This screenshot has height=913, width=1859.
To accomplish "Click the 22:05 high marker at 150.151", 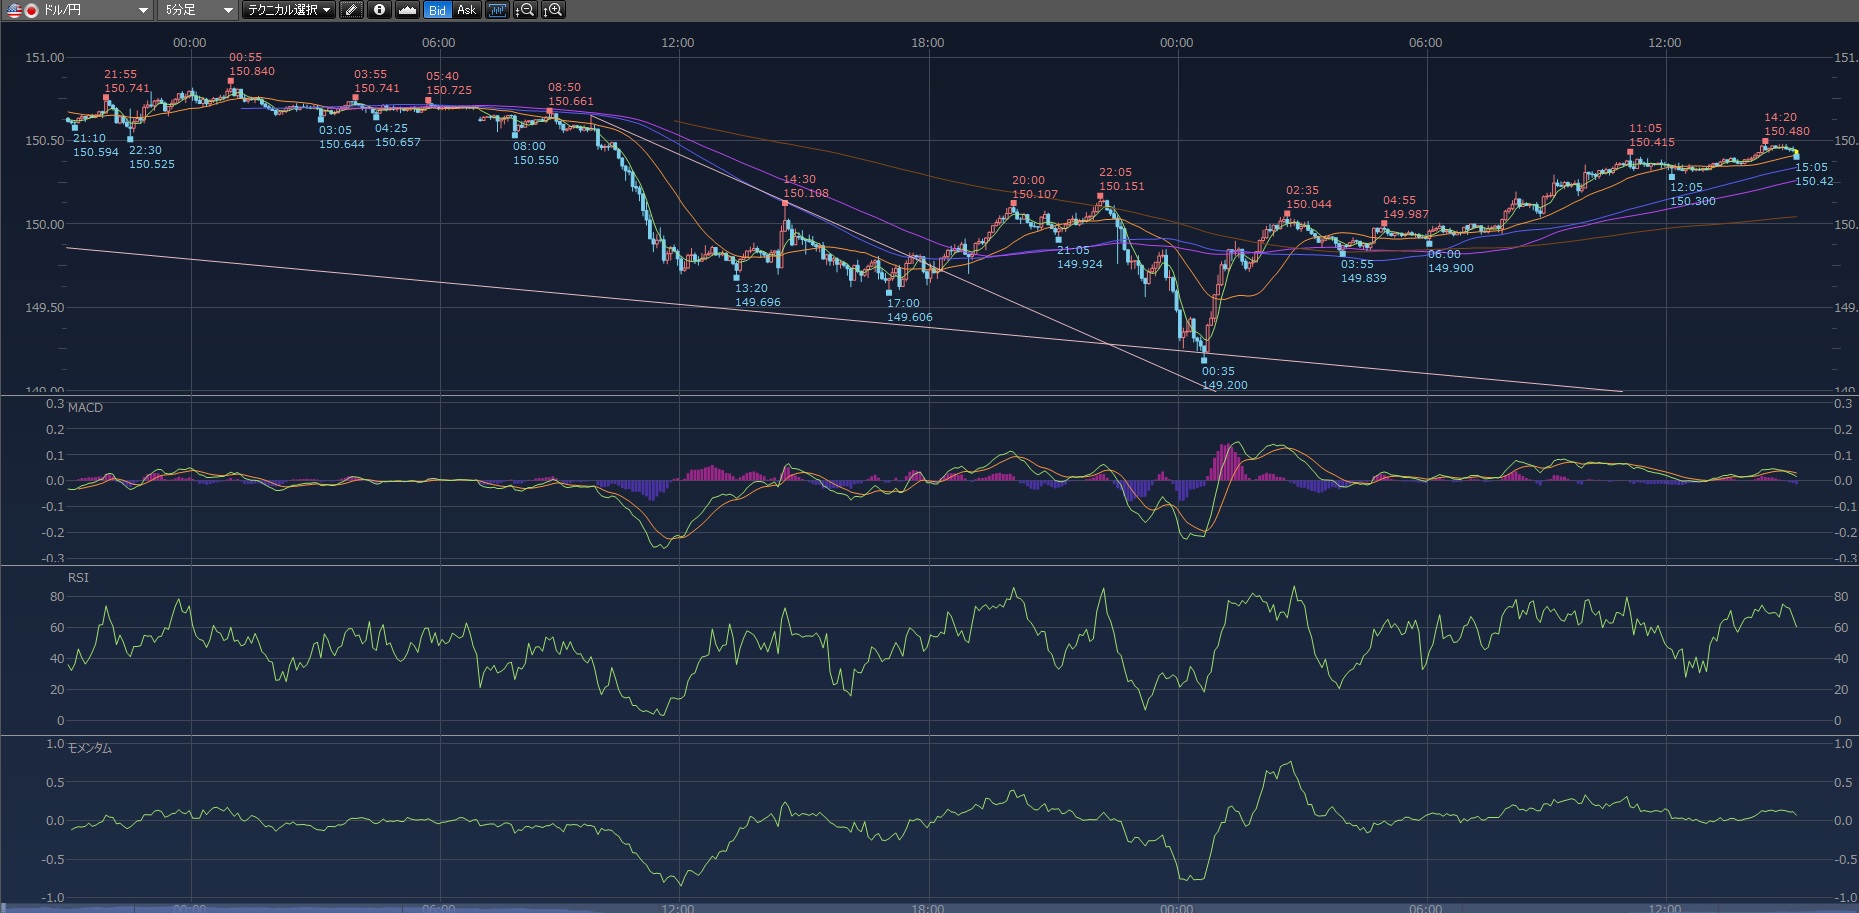I will click(1100, 196).
